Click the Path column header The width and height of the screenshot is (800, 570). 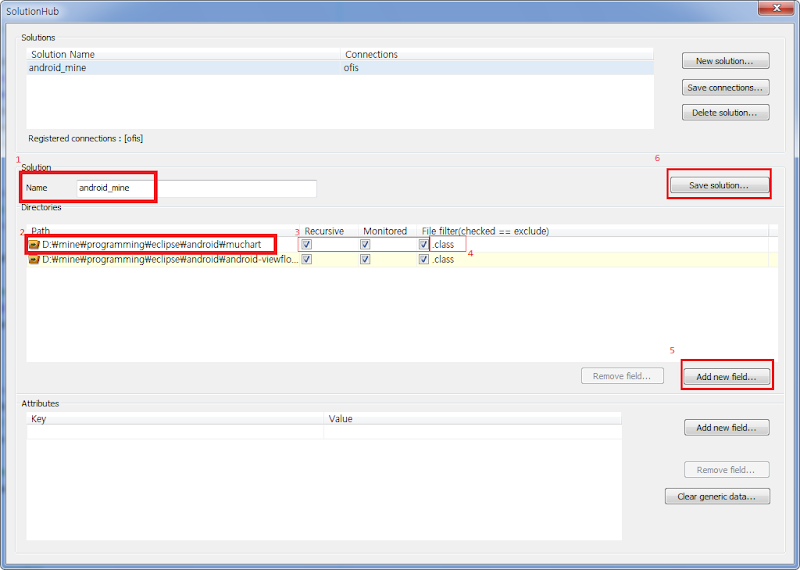162,231
